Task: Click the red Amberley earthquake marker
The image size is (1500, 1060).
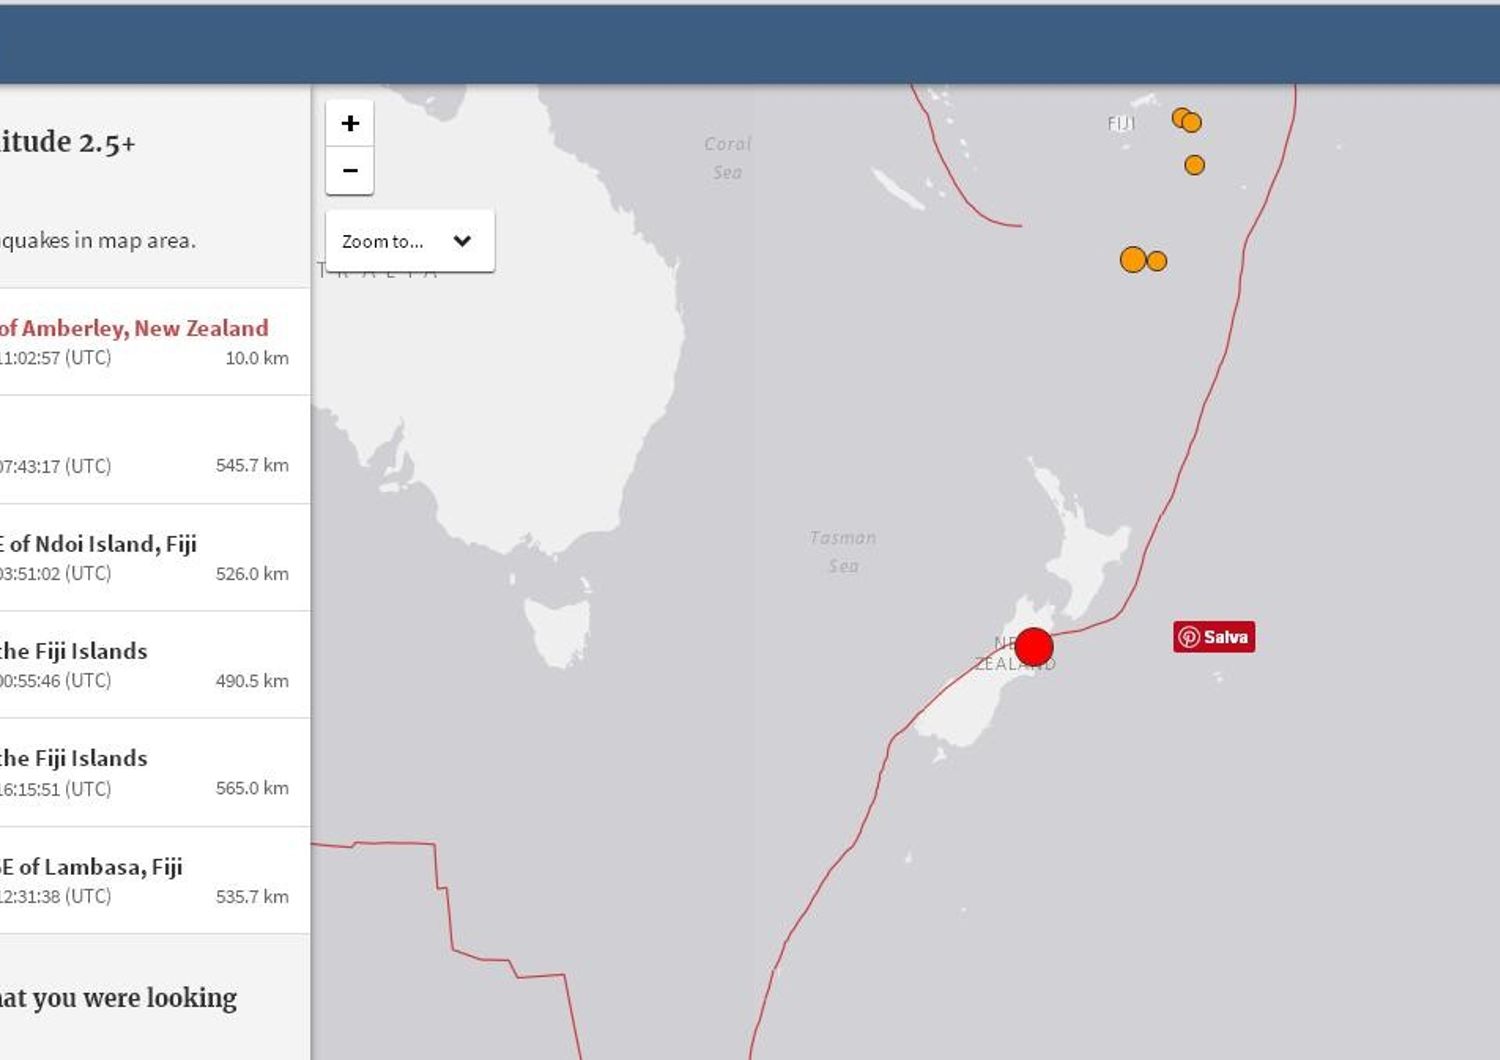Action: tap(1034, 647)
